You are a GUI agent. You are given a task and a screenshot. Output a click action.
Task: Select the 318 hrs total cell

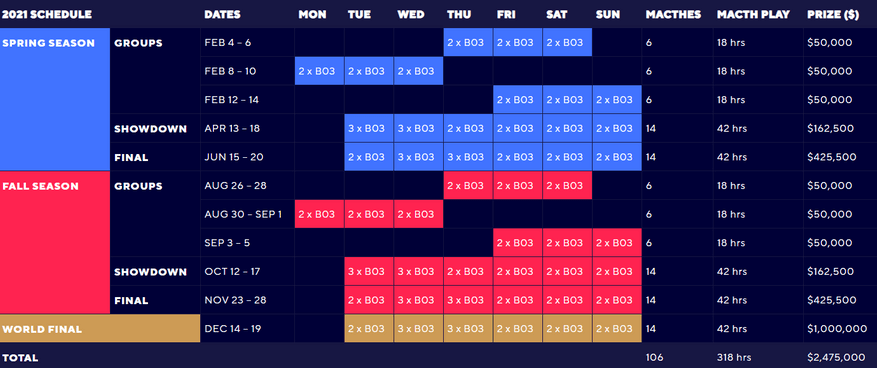pyautogui.click(x=732, y=357)
